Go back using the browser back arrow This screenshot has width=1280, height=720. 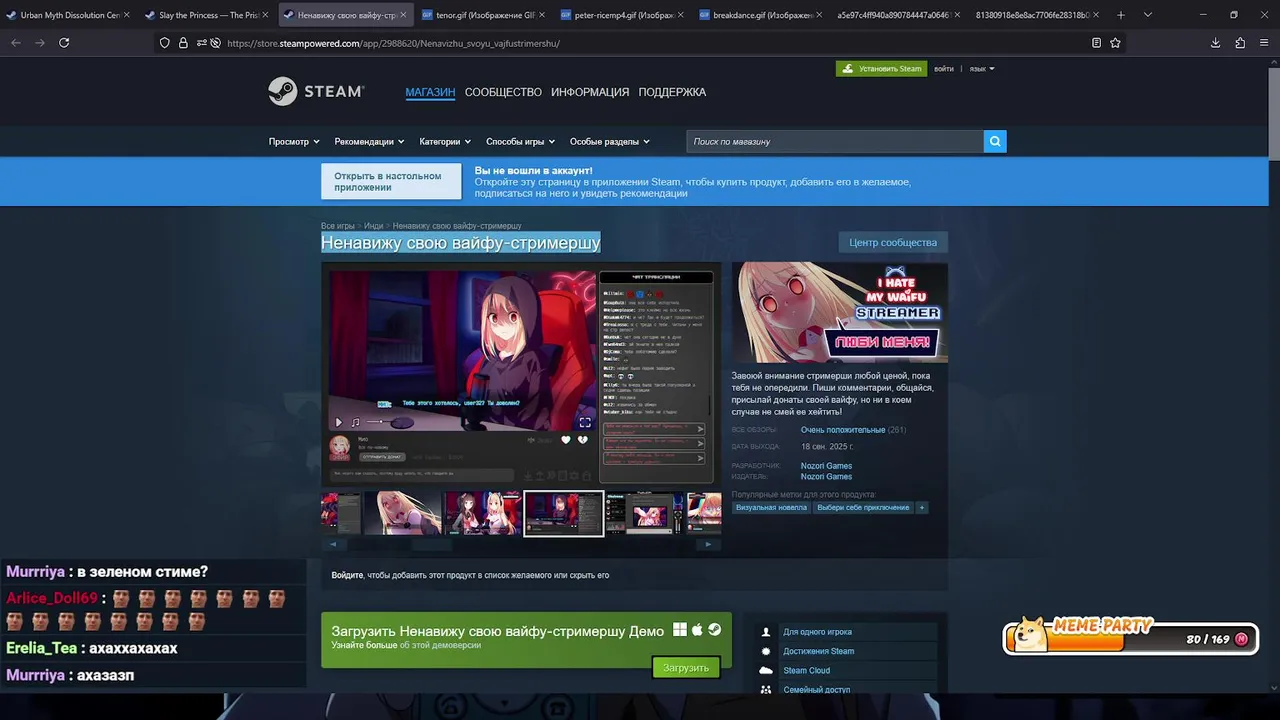(16, 43)
